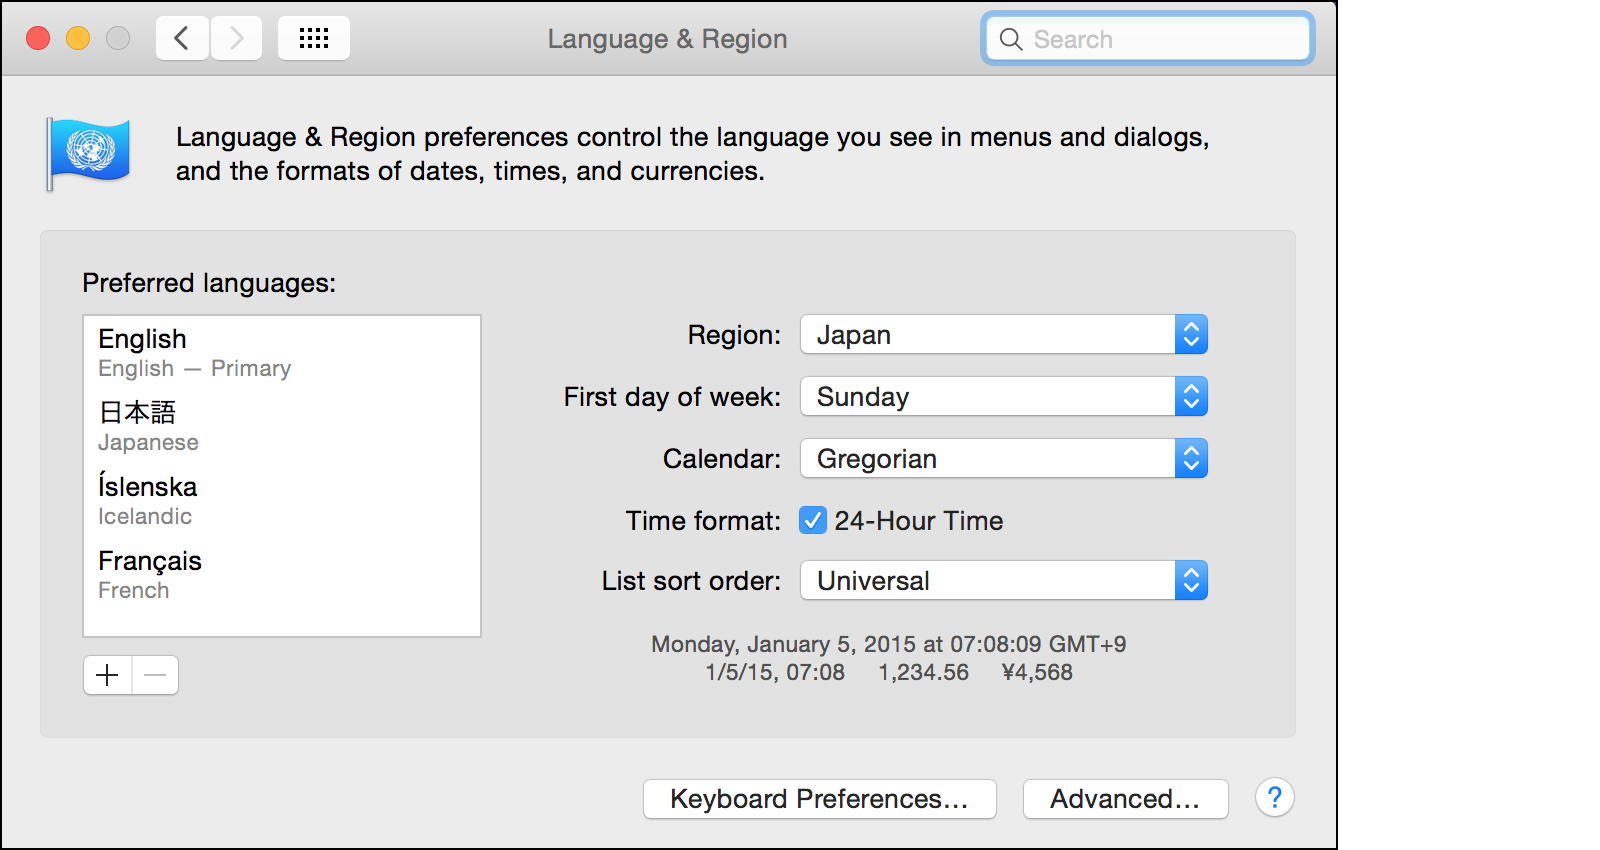Screen dimensions: 1600x850
Task: Click the magnifying glass search icon
Action: pyautogui.click(x=1011, y=39)
